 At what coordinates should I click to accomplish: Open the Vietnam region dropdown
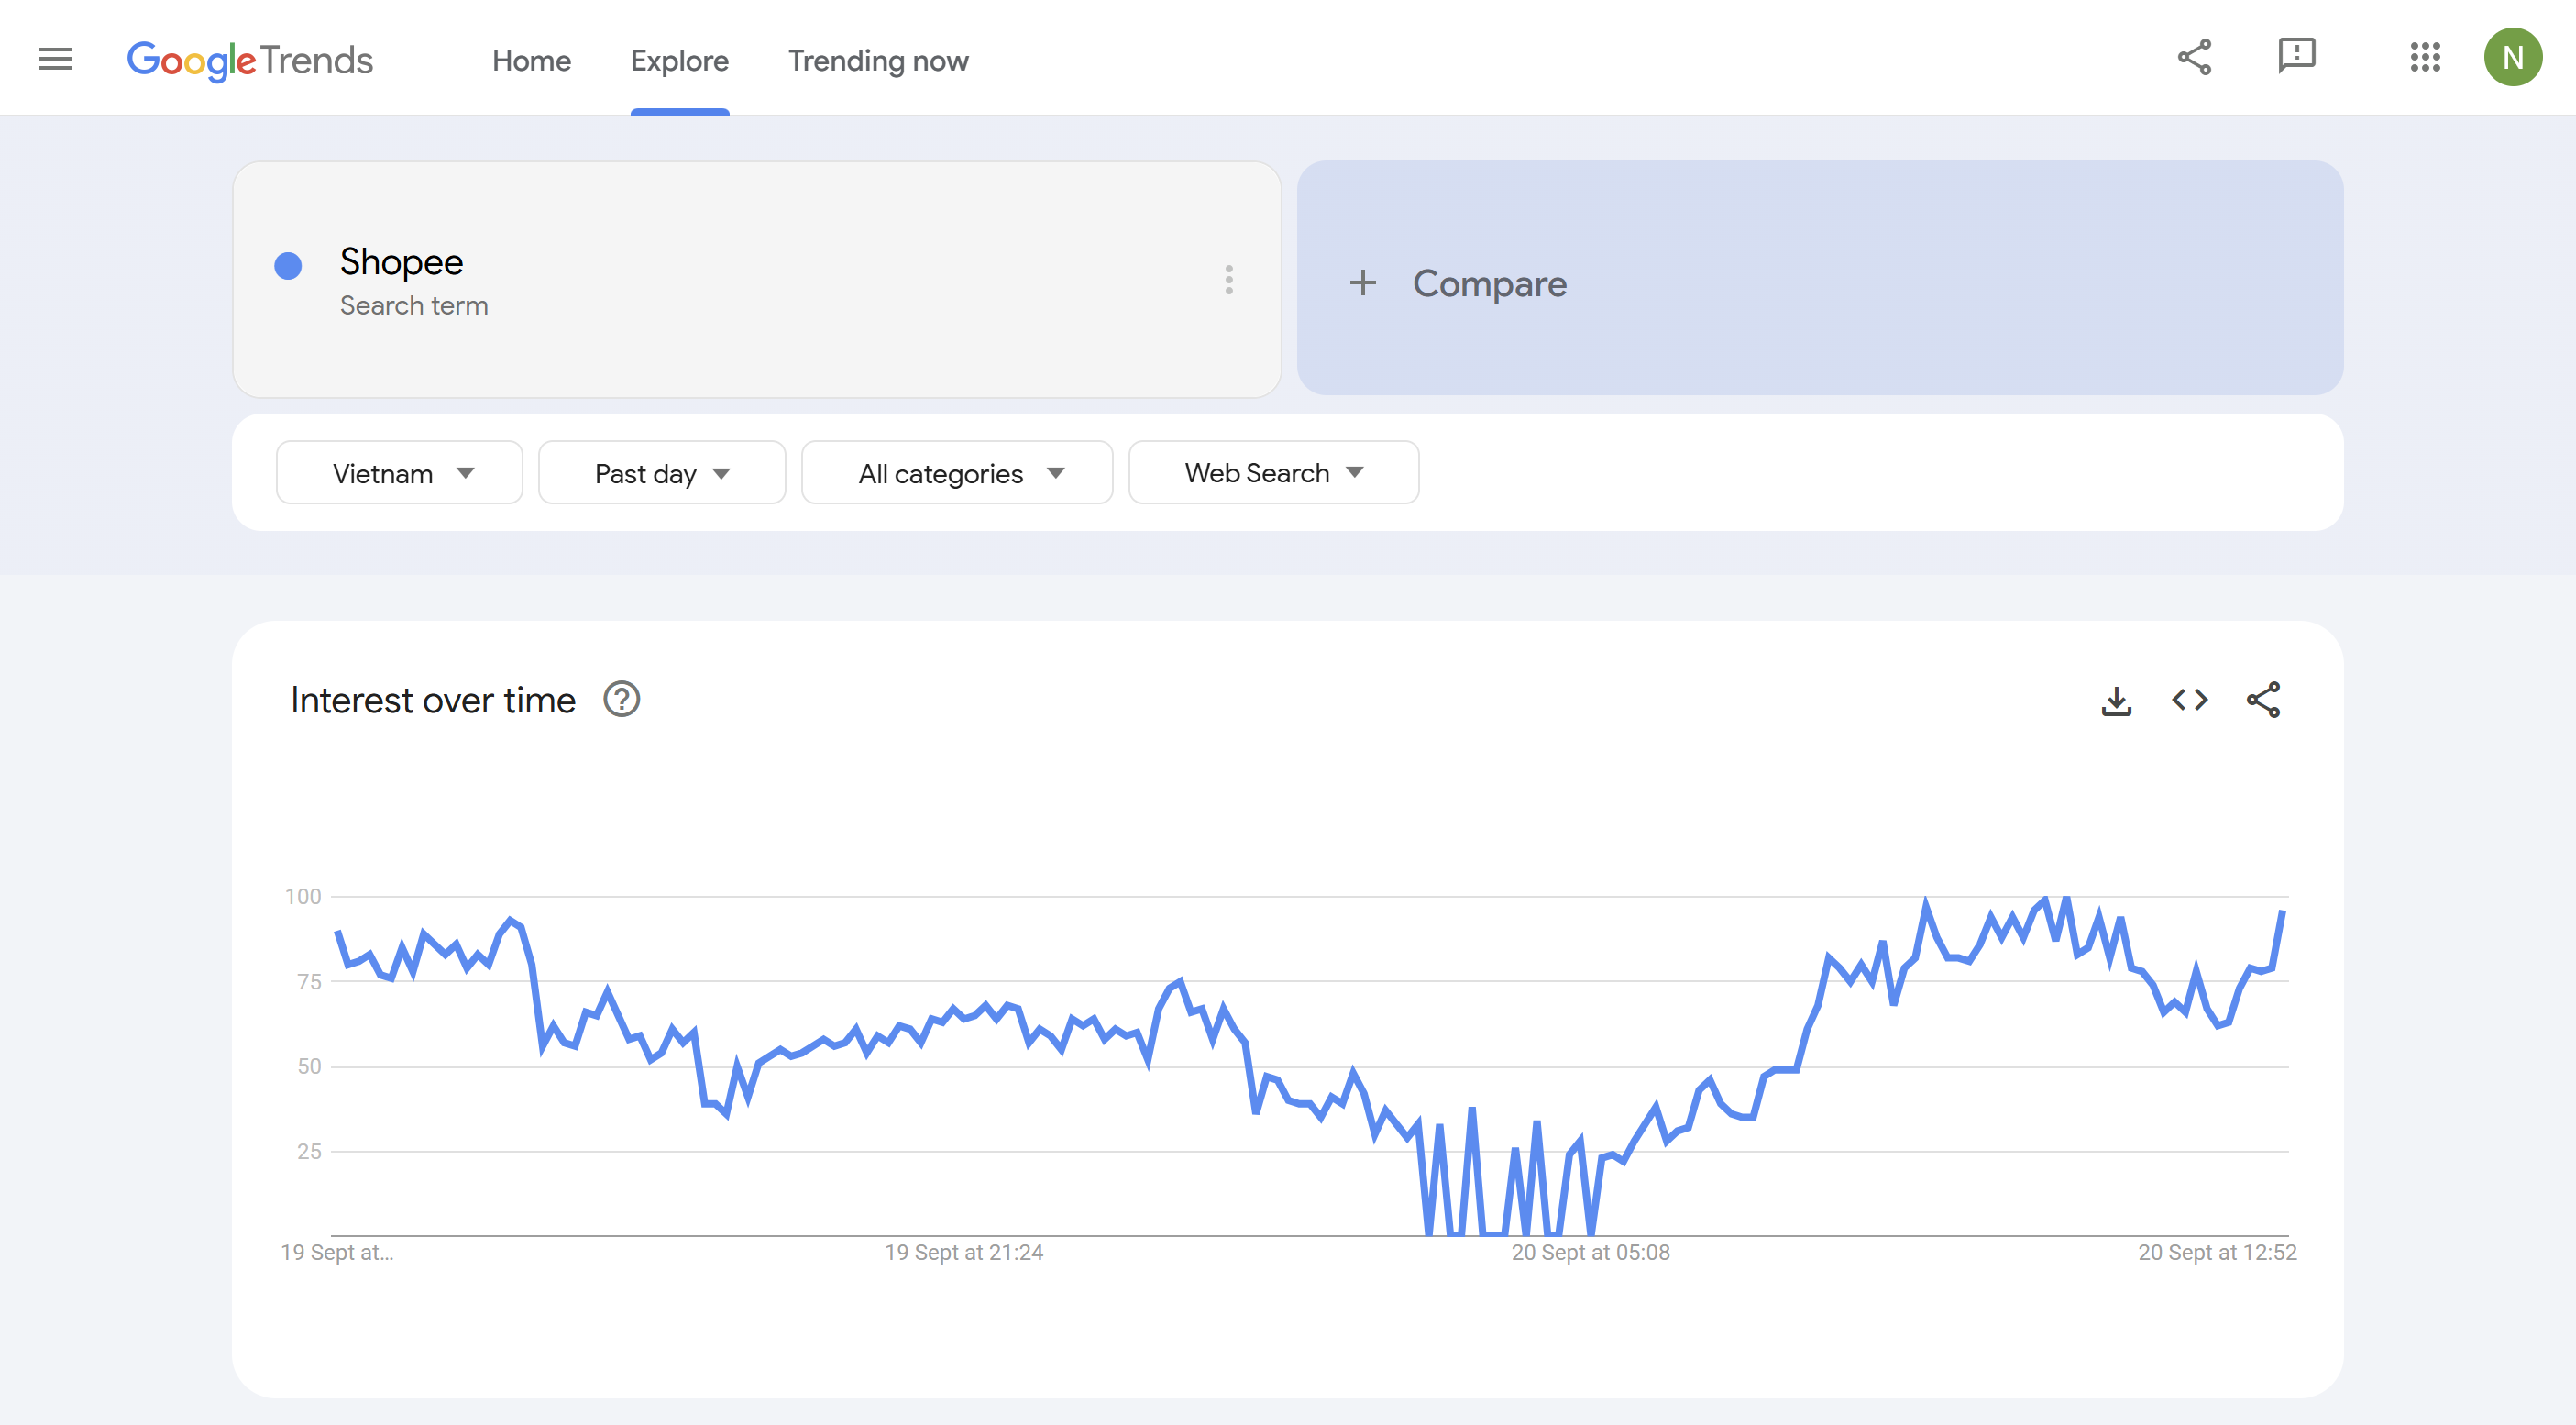(x=399, y=473)
